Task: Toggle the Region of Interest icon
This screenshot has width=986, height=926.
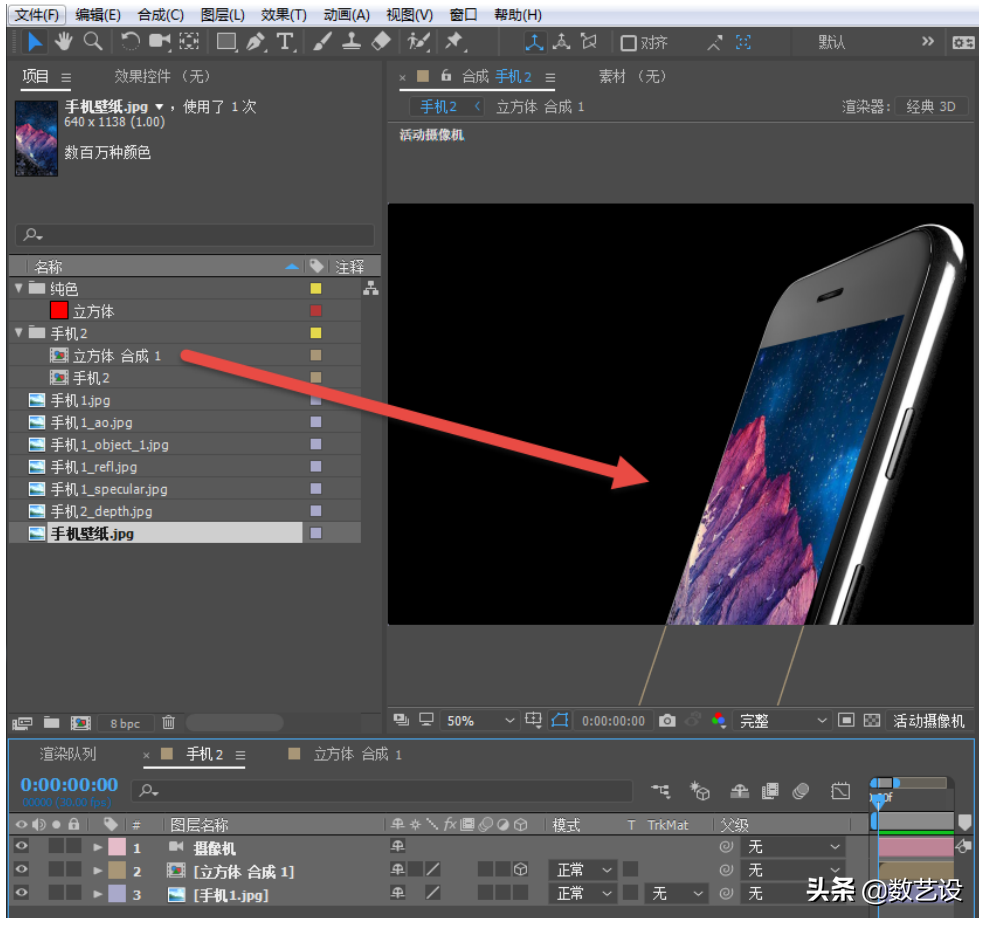Action: pos(846,720)
